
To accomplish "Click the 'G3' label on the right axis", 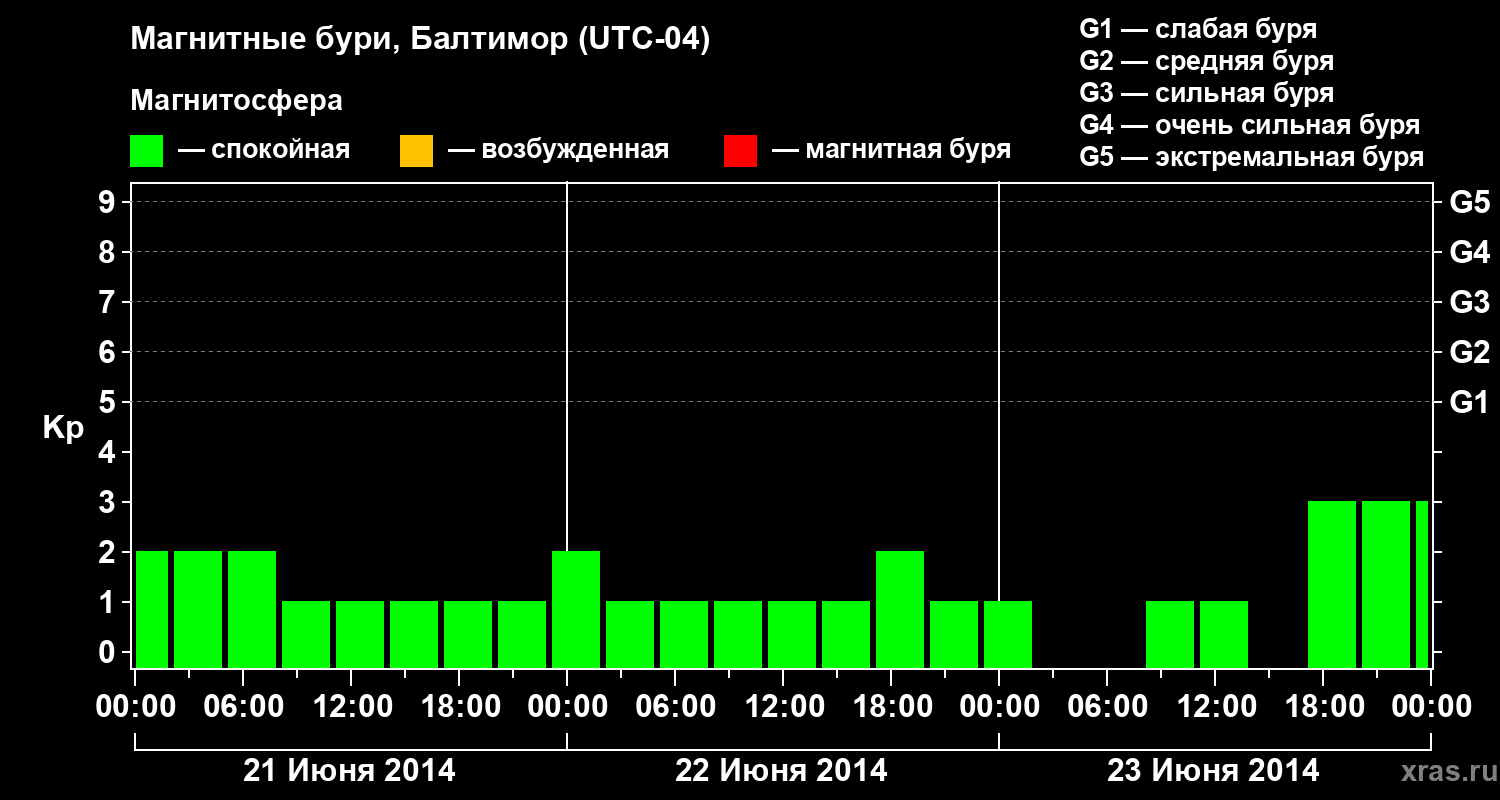I will [x=1469, y=303].
